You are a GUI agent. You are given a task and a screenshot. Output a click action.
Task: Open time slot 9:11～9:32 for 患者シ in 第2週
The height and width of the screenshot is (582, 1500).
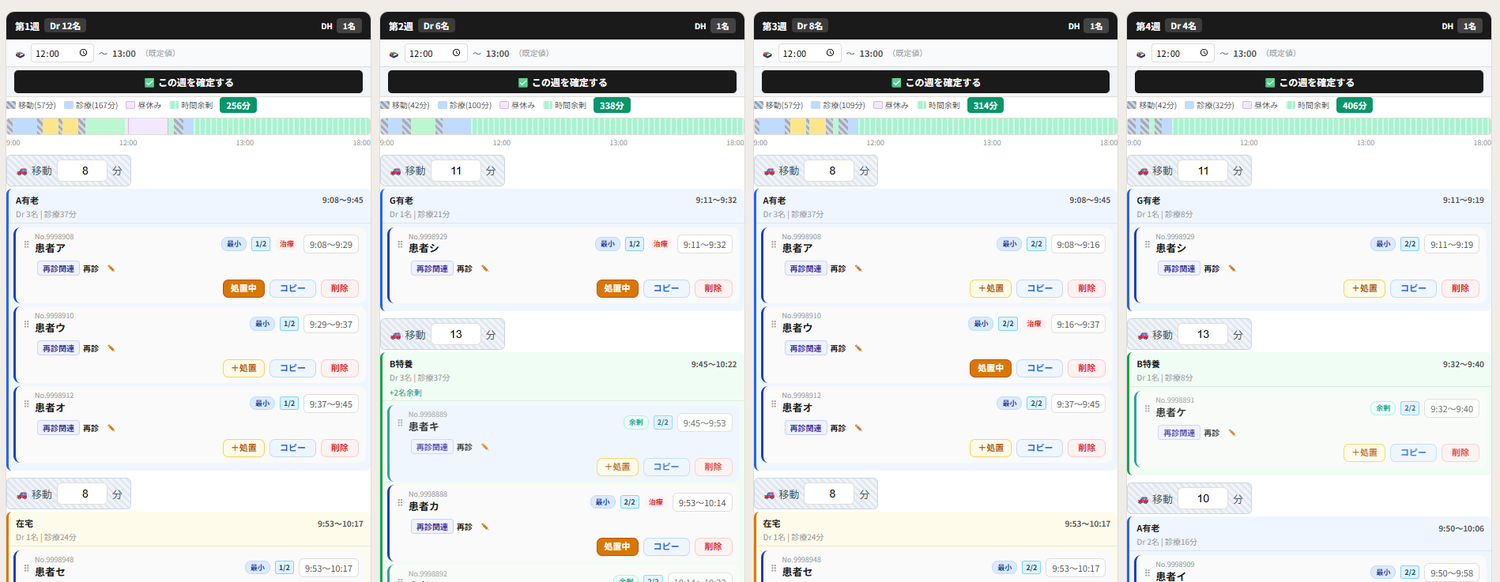coord(705,244)
